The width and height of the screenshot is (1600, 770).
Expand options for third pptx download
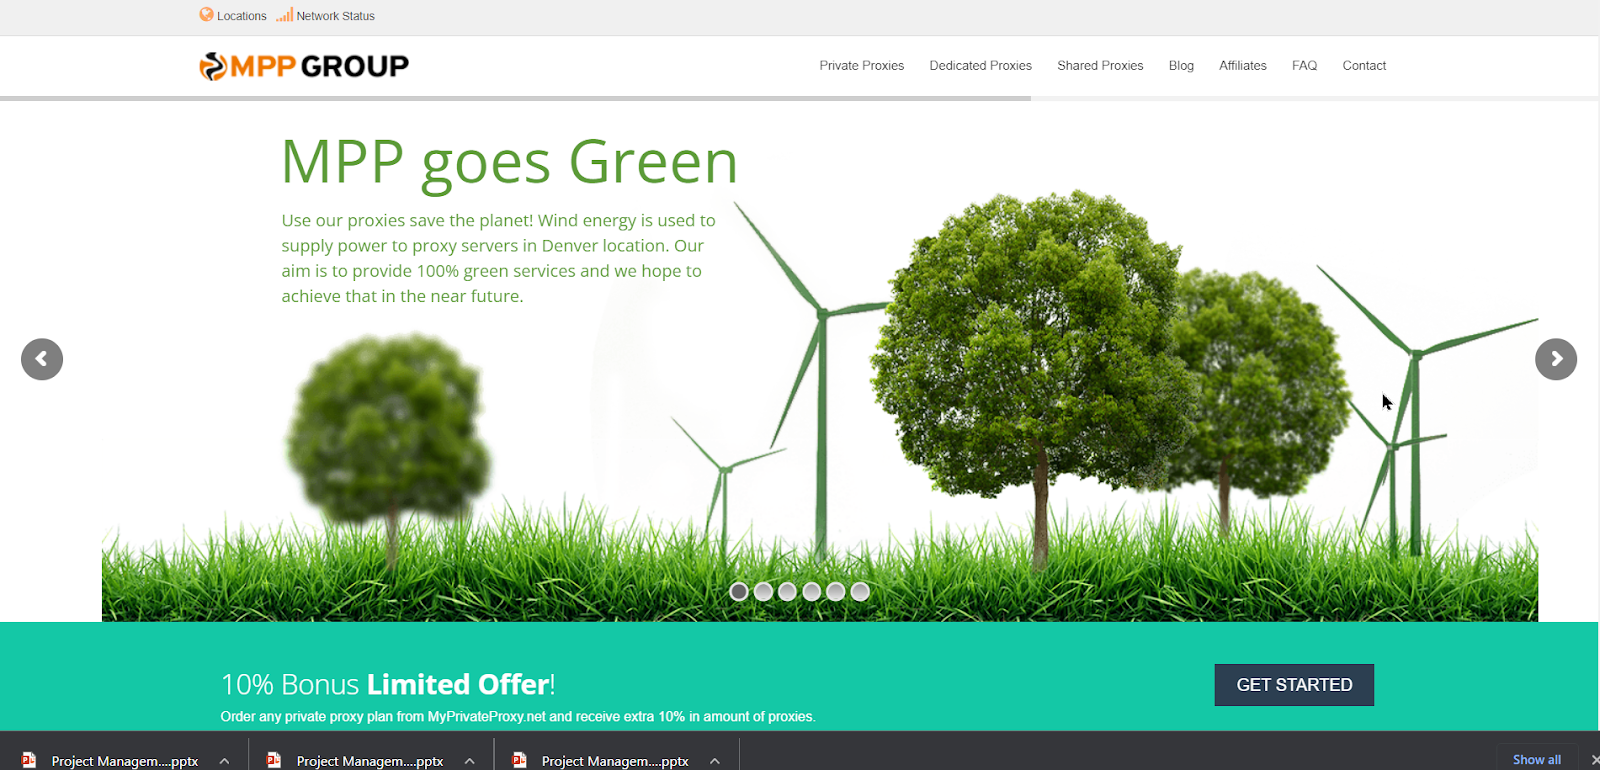[x=714, y=761]
